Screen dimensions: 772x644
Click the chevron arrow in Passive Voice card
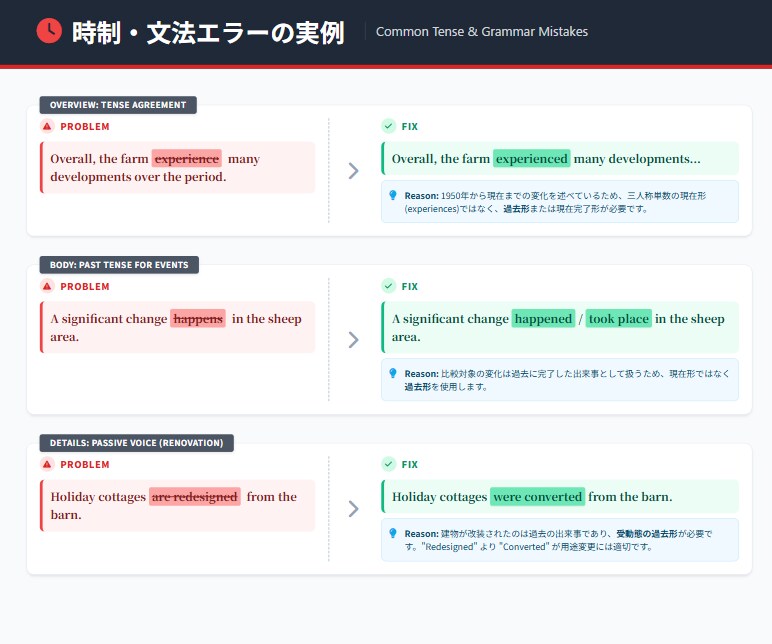coord(354,509)
